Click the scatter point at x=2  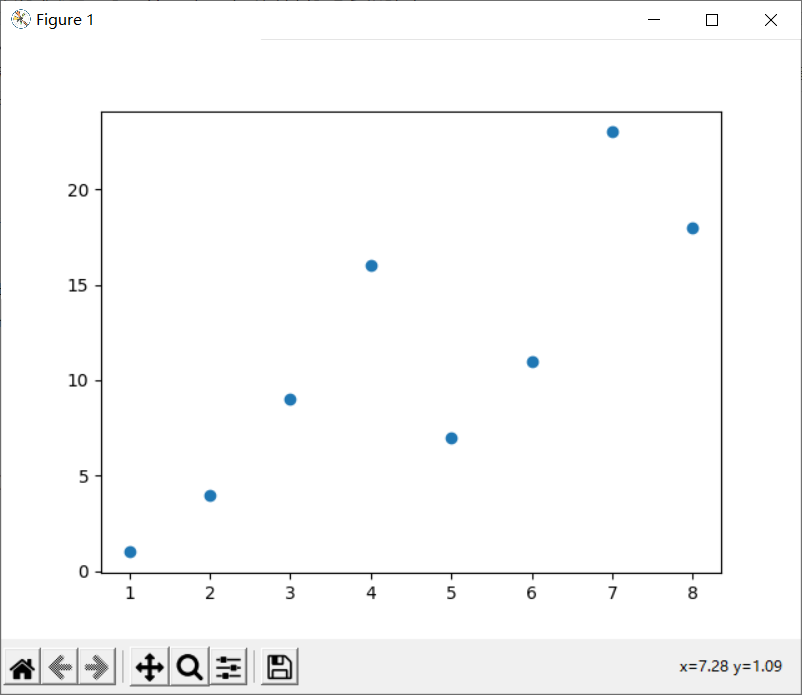tap(210, 496)
